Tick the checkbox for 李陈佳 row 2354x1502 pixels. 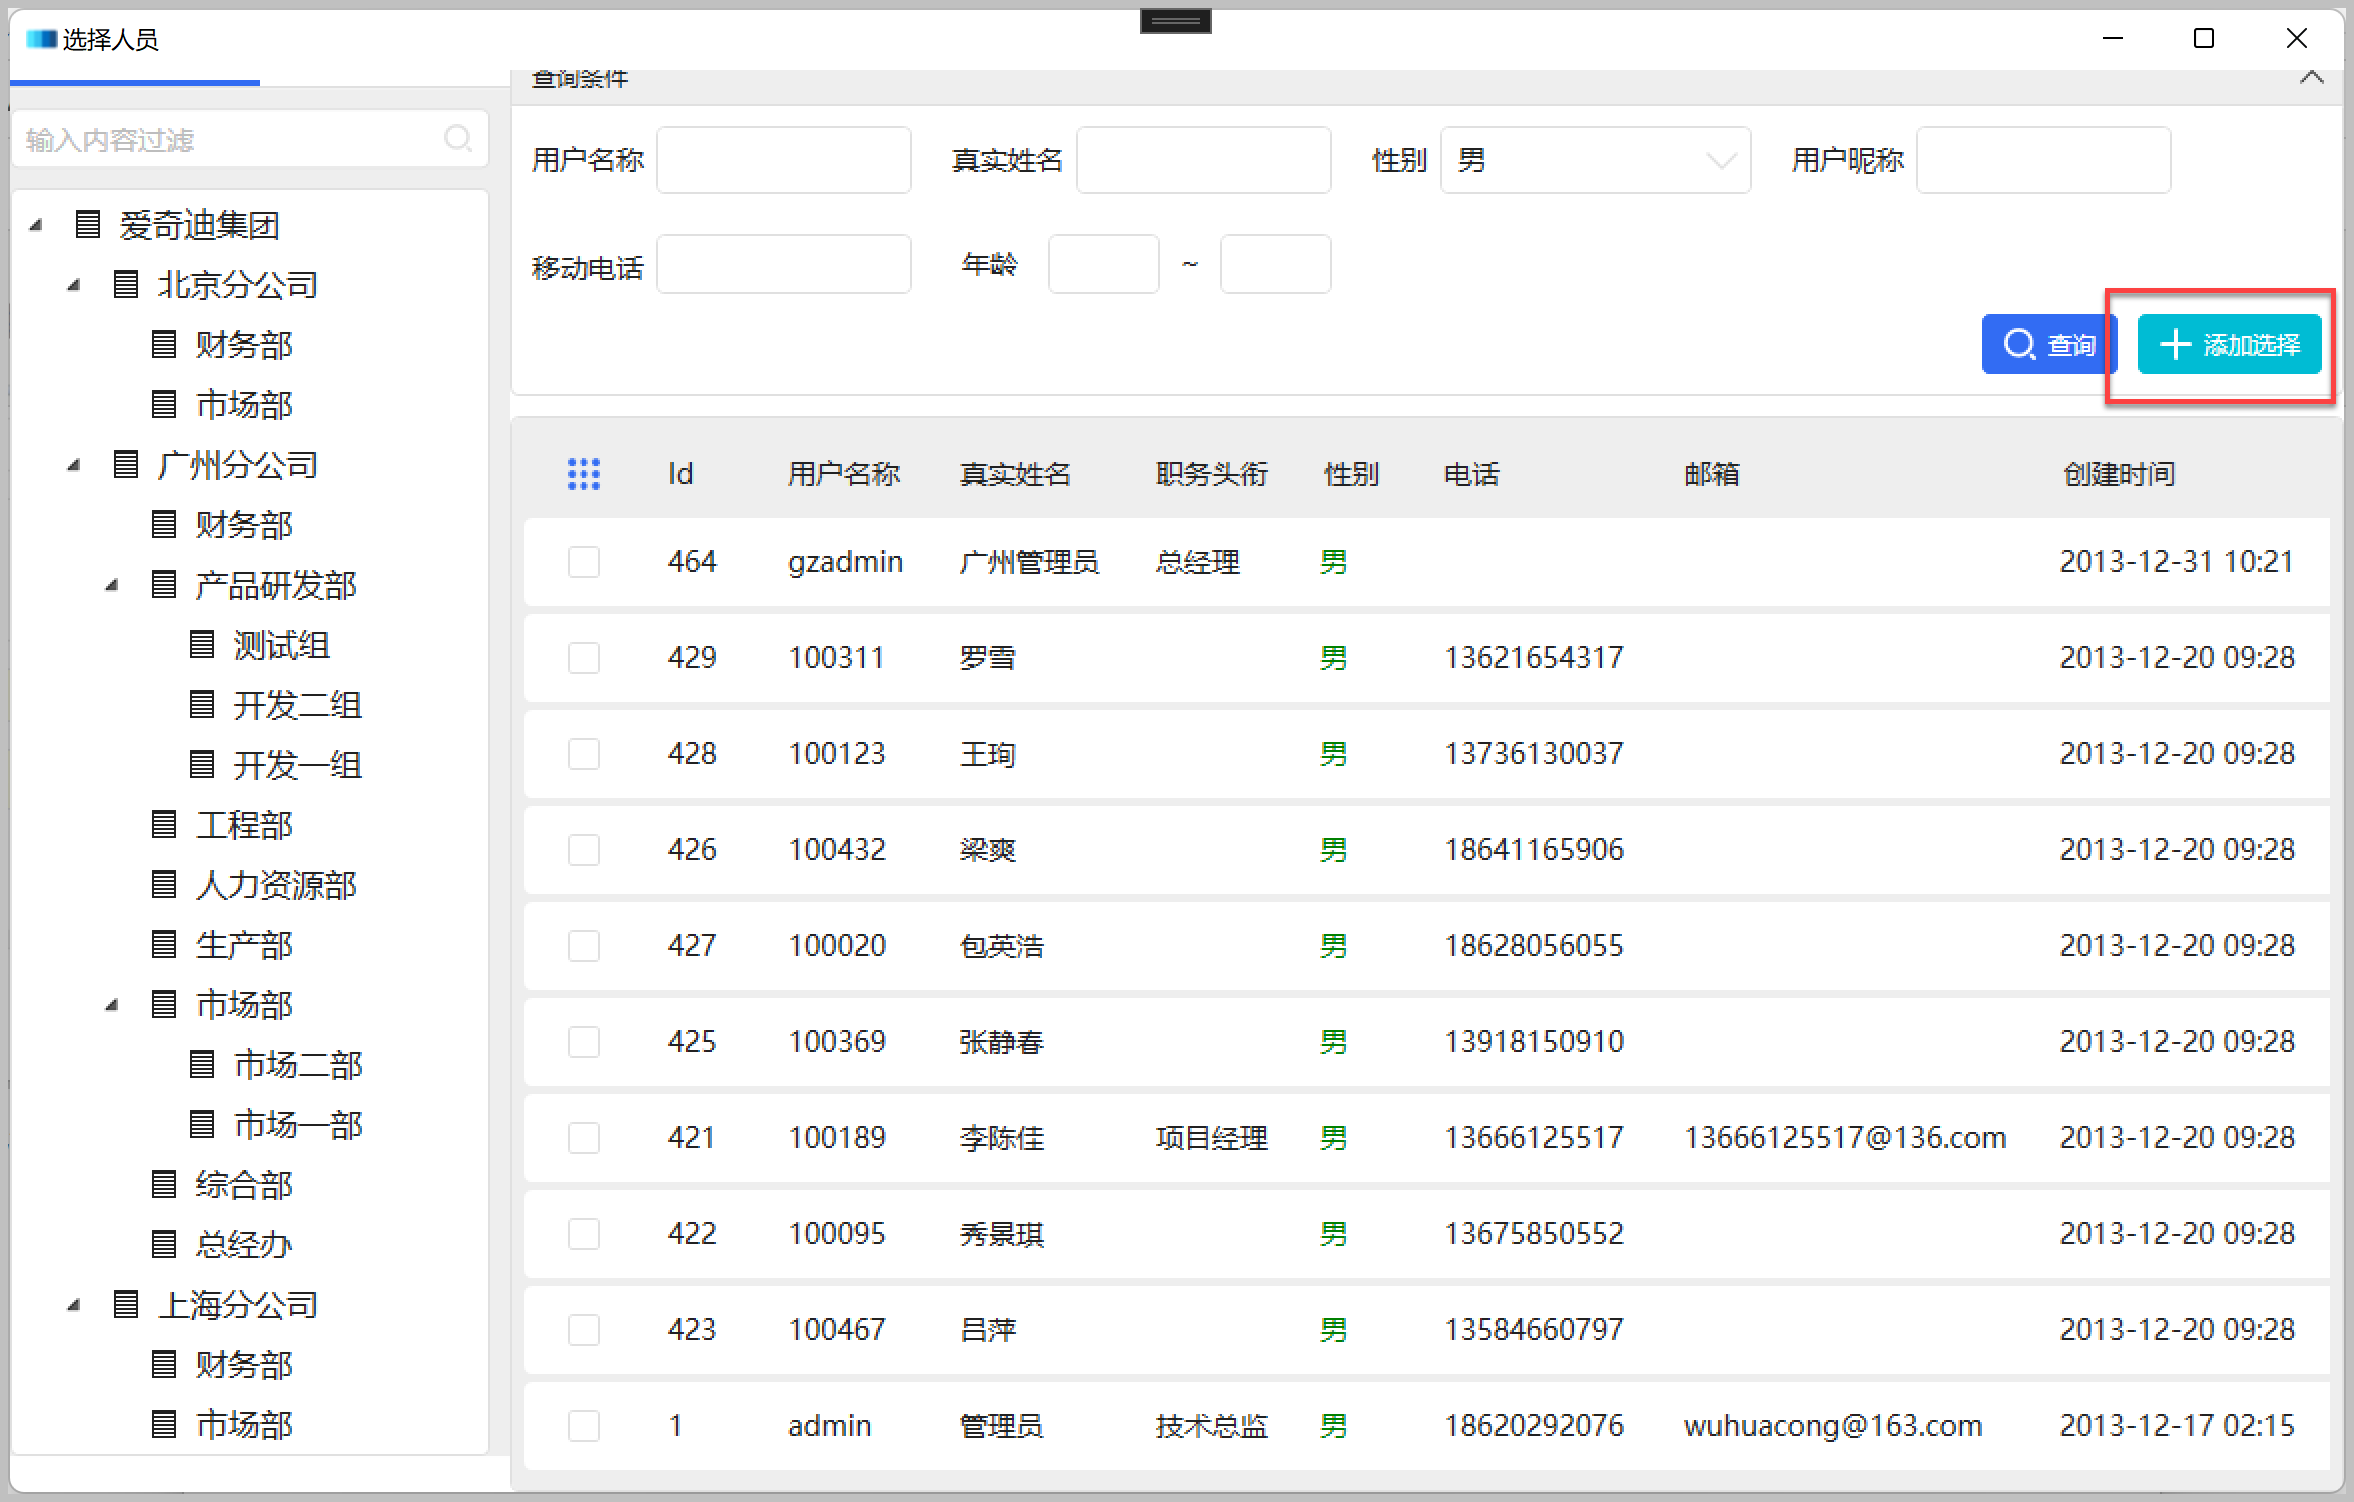pyautogui.click(x=584, y=1138)
